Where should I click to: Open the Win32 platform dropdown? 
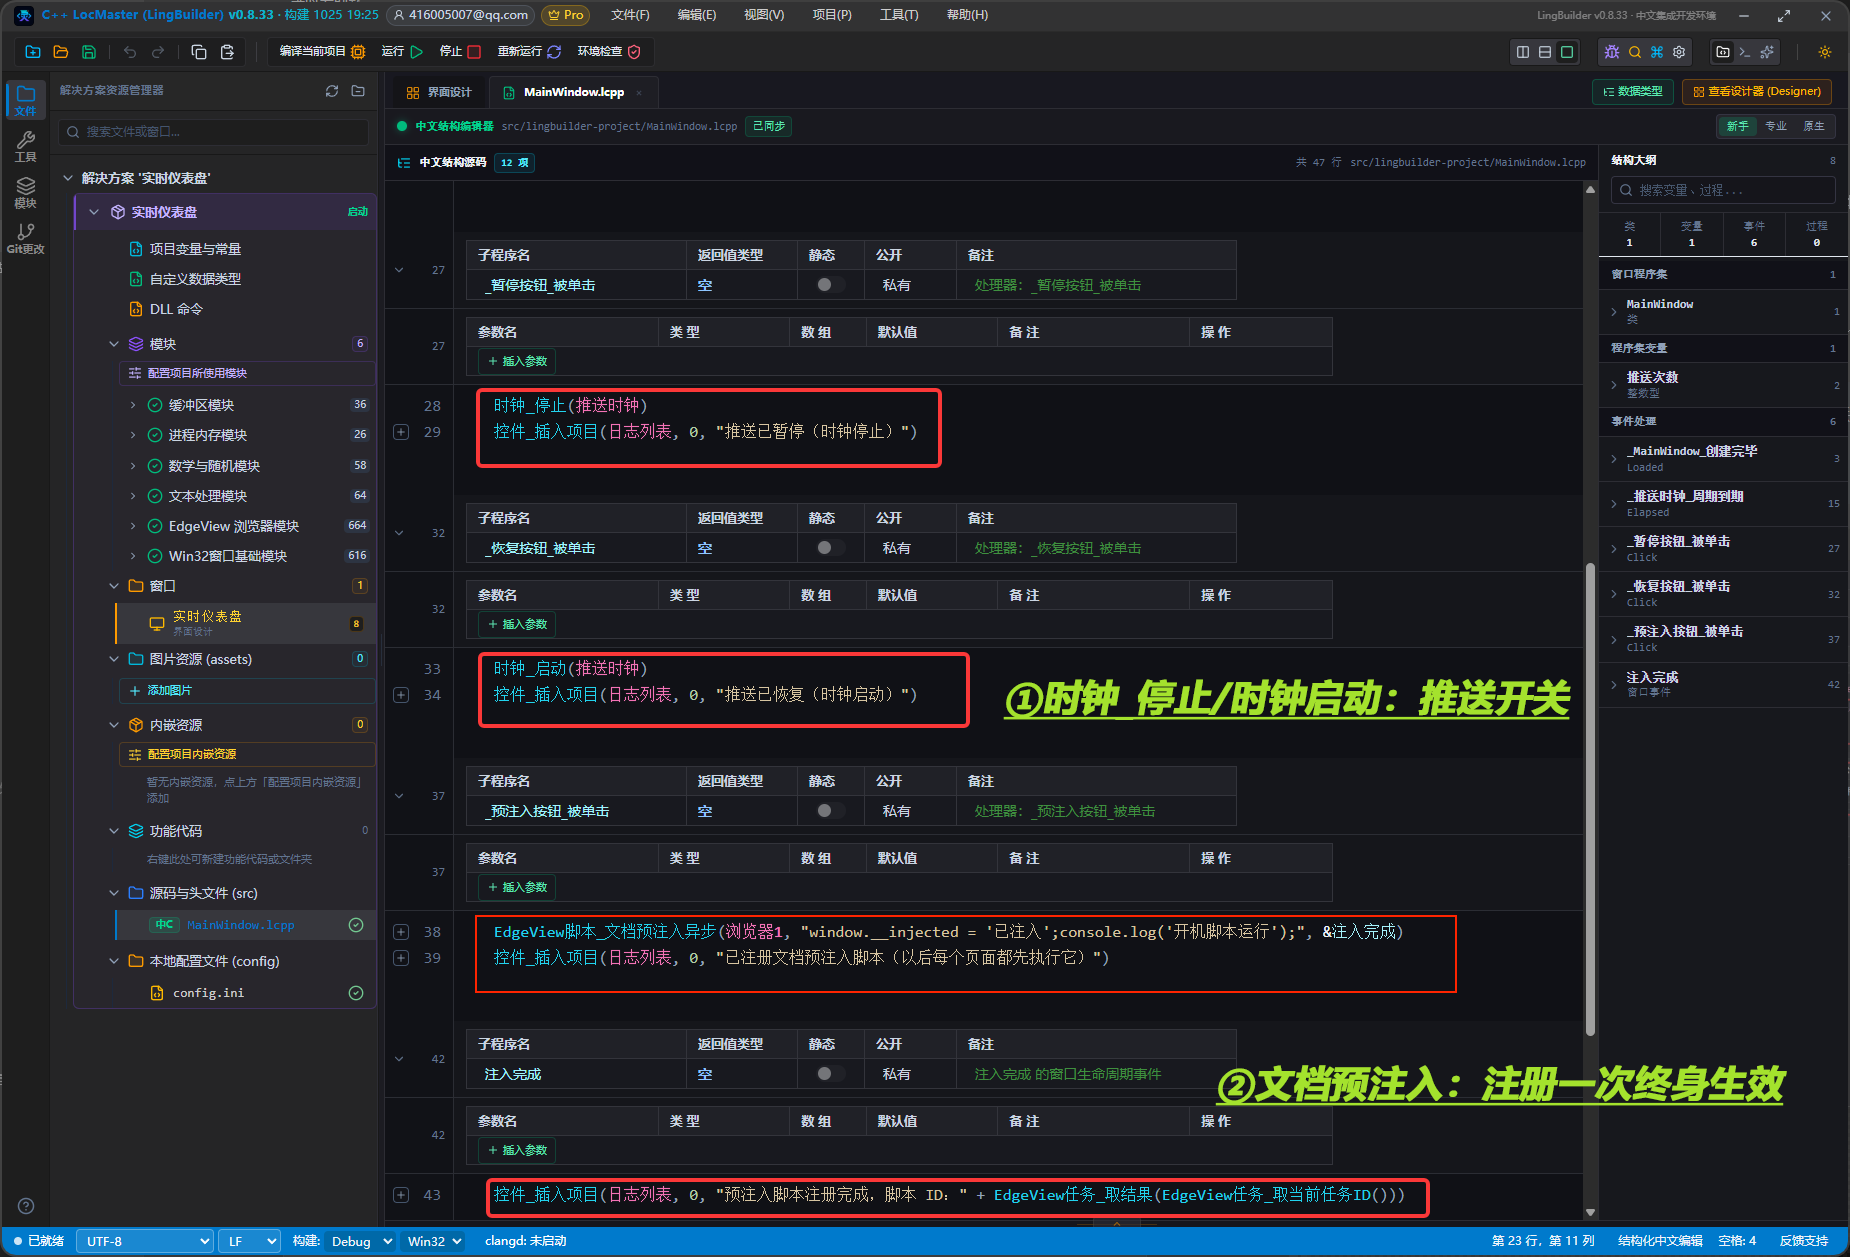(434, 1241)
